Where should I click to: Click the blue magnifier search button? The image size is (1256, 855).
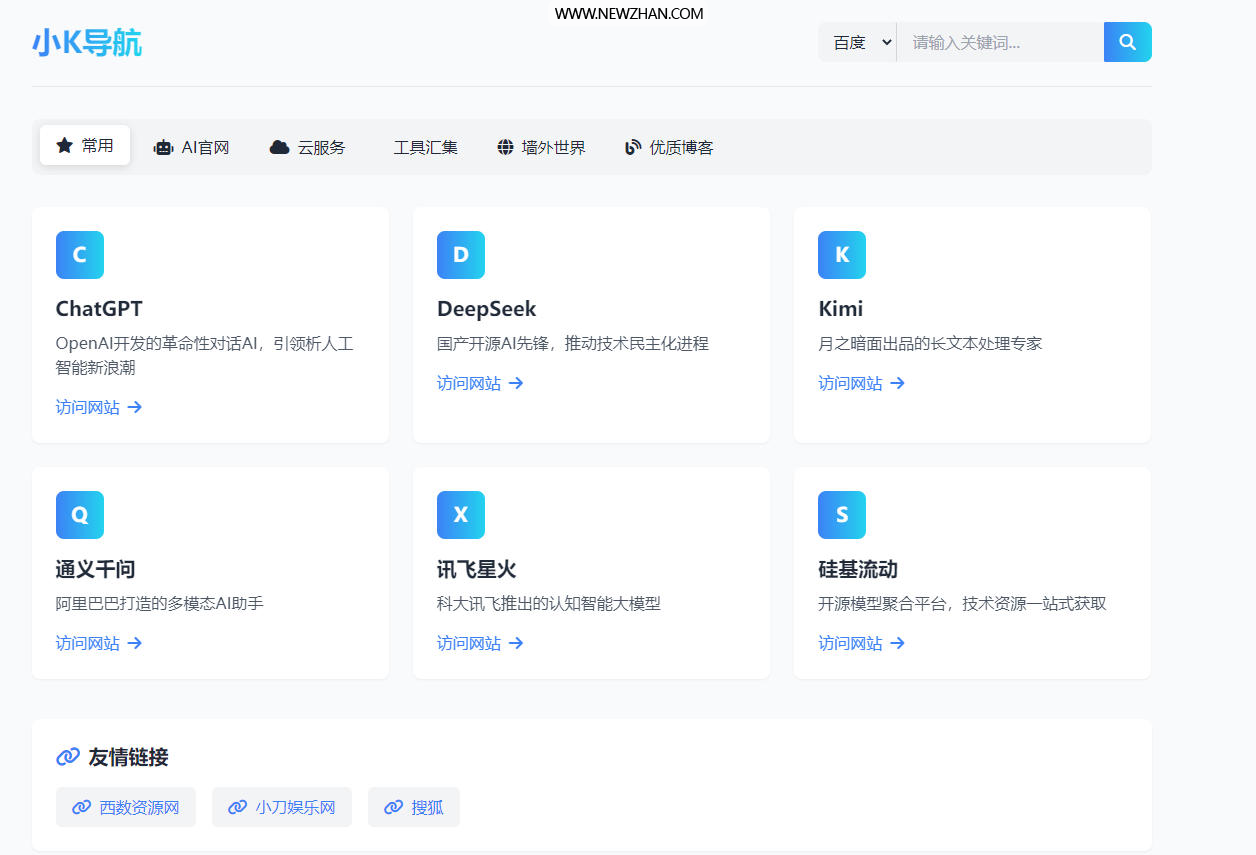1128,42
